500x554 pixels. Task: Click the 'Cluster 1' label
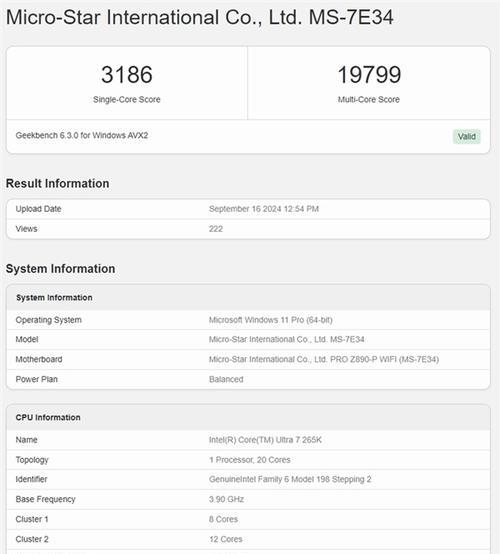click(x=32, y=519)
